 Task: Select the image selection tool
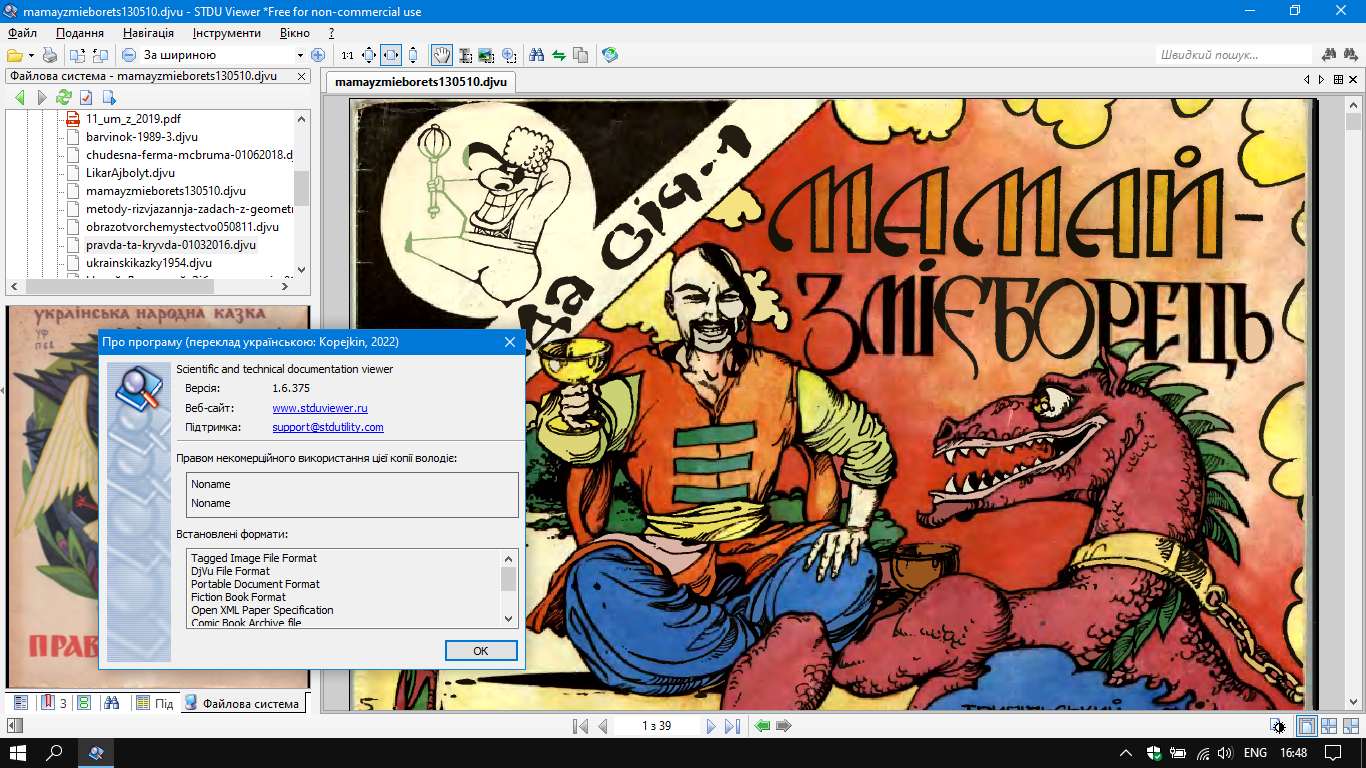pyautogui.click(x=486, y=55)
